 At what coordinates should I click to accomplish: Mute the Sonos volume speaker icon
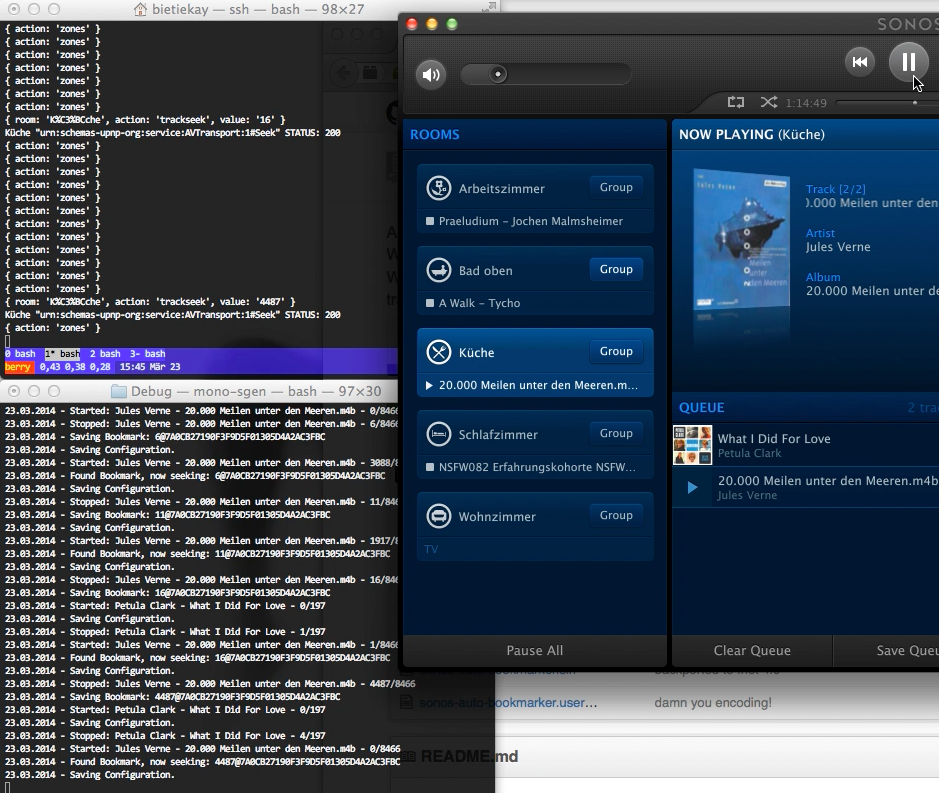(x=431, y=75)
